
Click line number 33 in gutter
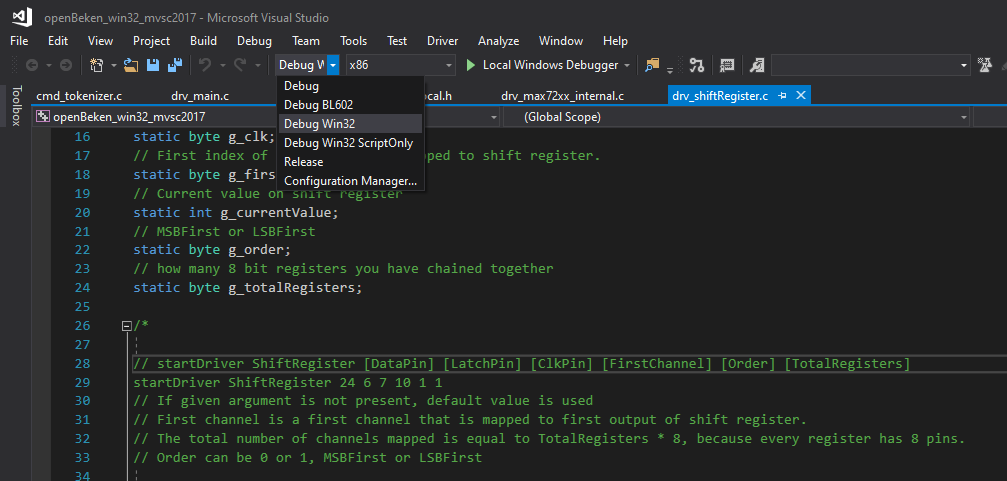click(82, 458)
